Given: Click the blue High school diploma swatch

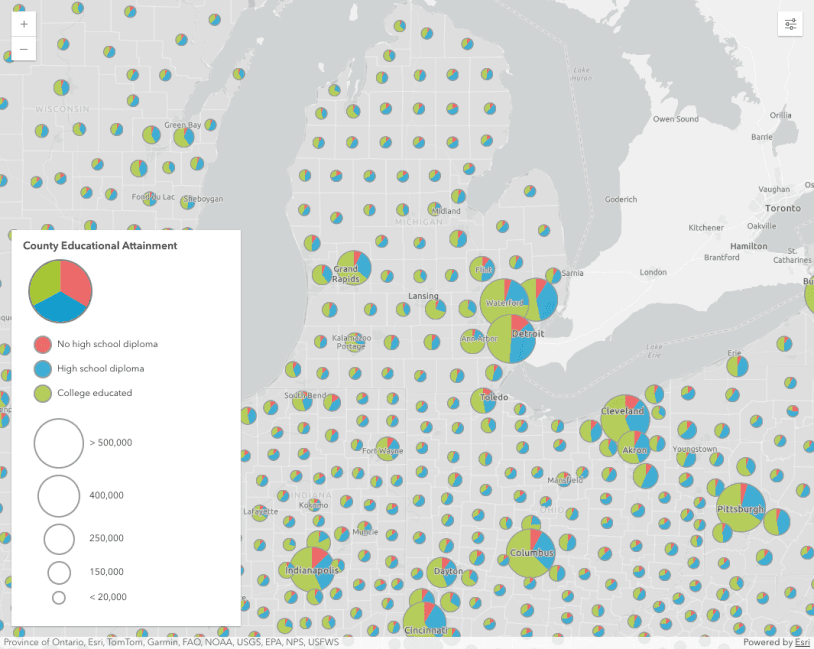Looking at the screenshot, I should (x=42, y=369).
